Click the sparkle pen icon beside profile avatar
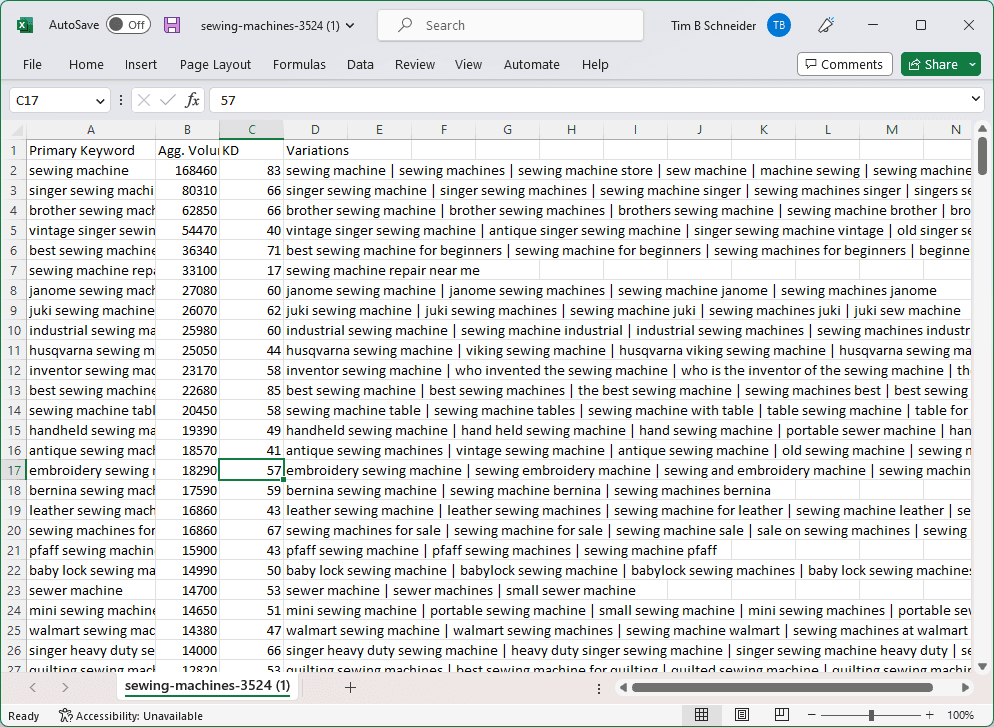The image size is (994, 727). [826, 24]
